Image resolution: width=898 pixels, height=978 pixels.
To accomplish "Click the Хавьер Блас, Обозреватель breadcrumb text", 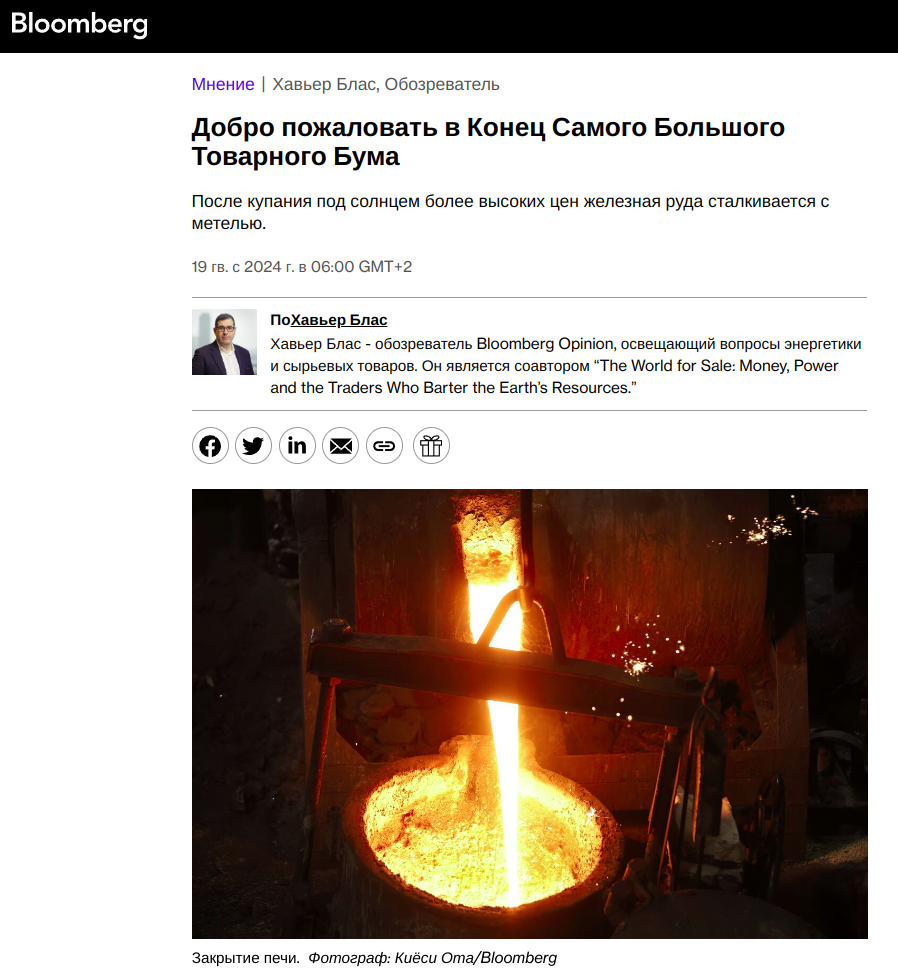I will [x=386, y=84].
